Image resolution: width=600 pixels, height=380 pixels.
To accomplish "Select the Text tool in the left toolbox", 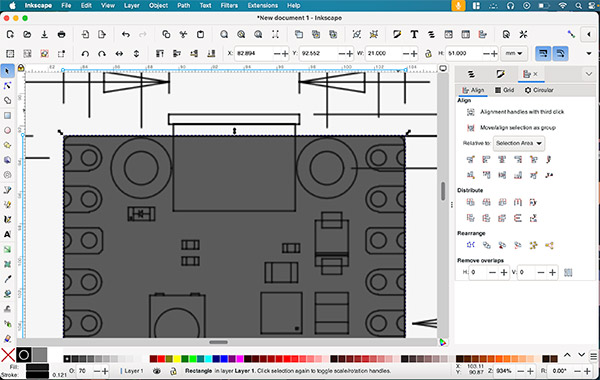I will tap(7, 235).
